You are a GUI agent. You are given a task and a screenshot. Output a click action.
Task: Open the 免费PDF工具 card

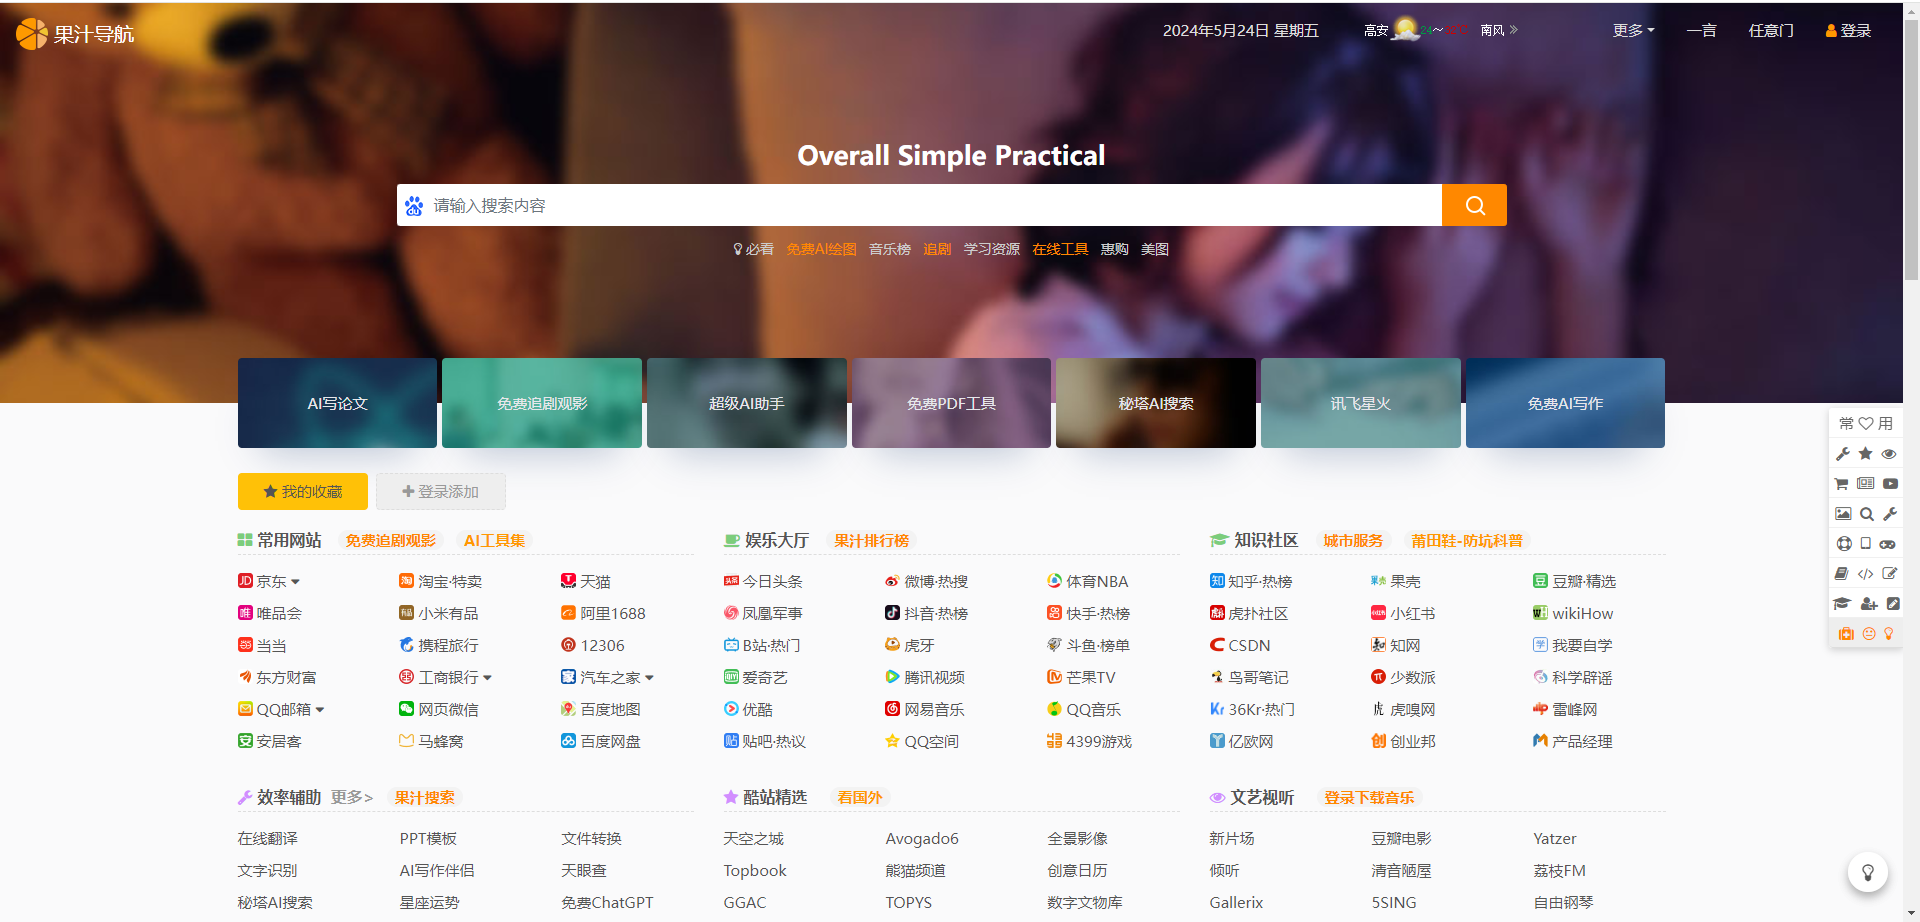[951, 403]
